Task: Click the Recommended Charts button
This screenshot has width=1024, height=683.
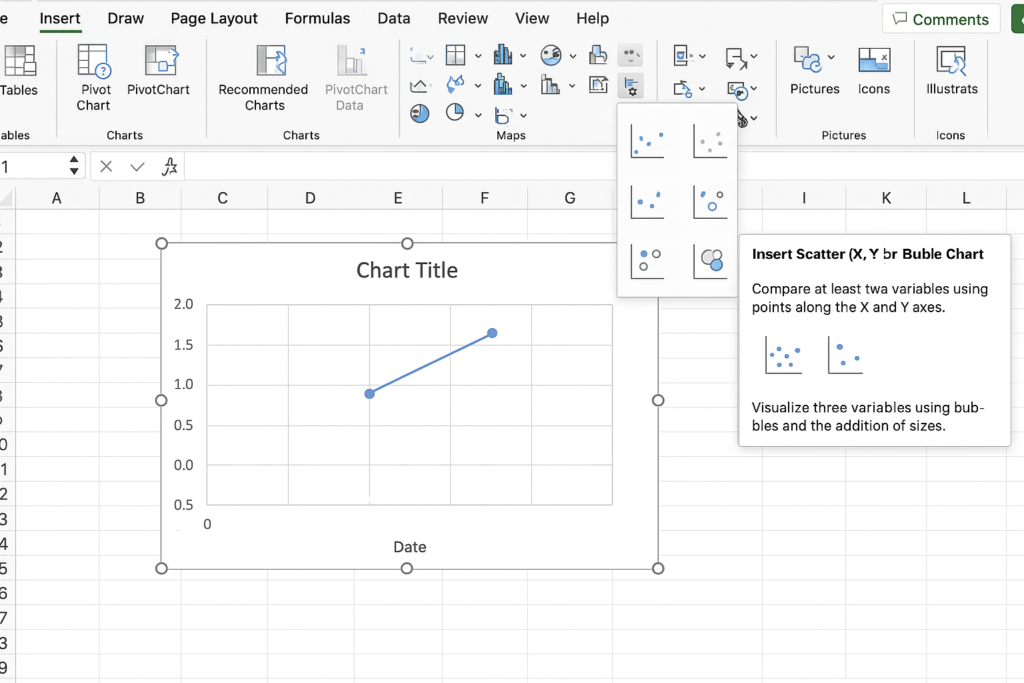Action: pos(263,77)
